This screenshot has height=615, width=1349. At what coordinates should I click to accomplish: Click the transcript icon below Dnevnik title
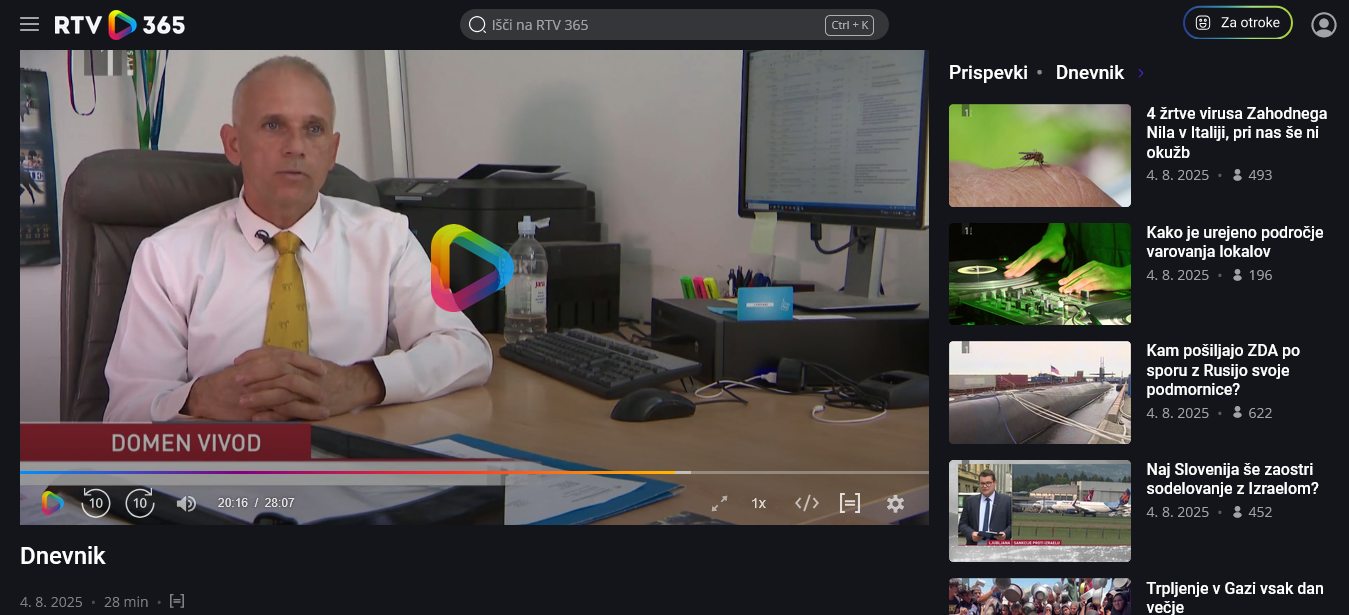[177, 601]
